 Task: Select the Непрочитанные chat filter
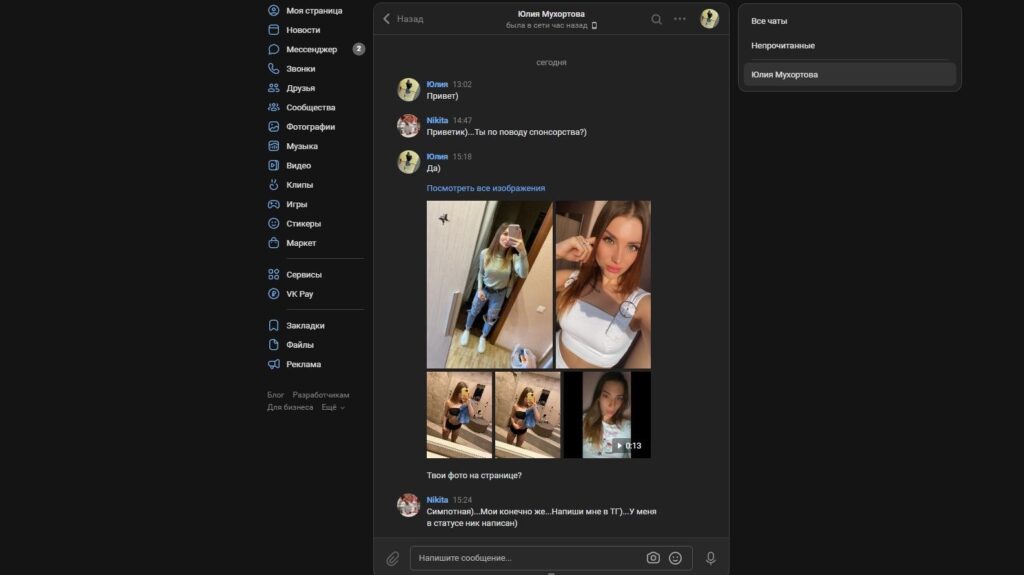click(783, 46)
